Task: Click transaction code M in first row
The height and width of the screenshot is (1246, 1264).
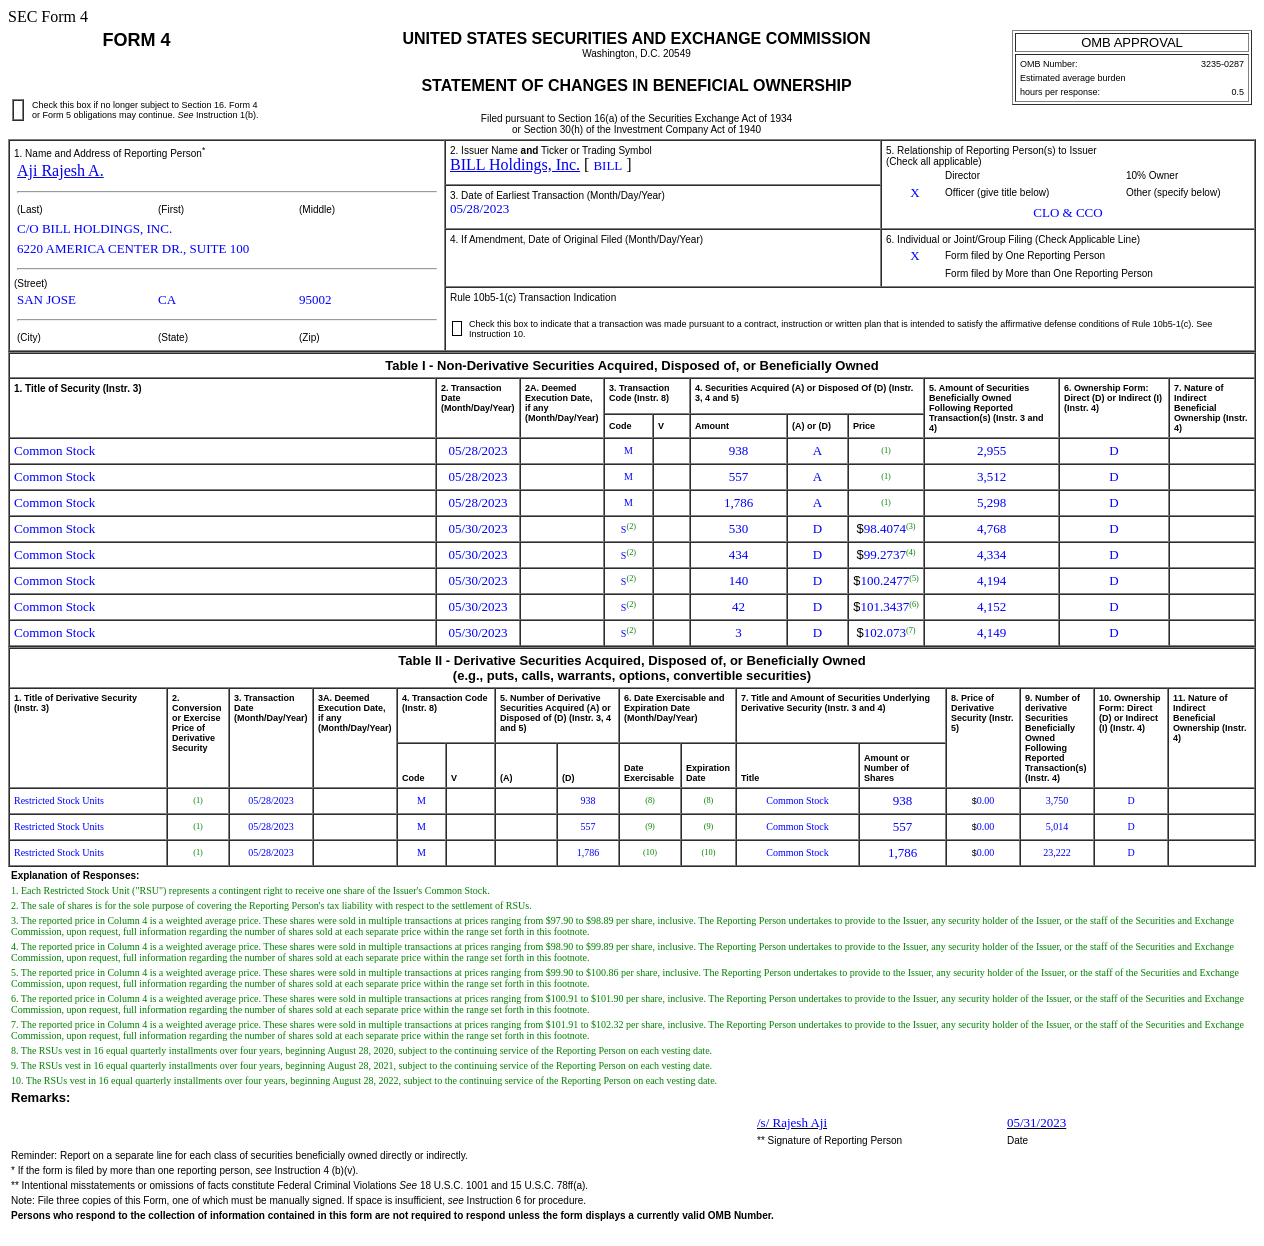Action: [x=628, y=450]
